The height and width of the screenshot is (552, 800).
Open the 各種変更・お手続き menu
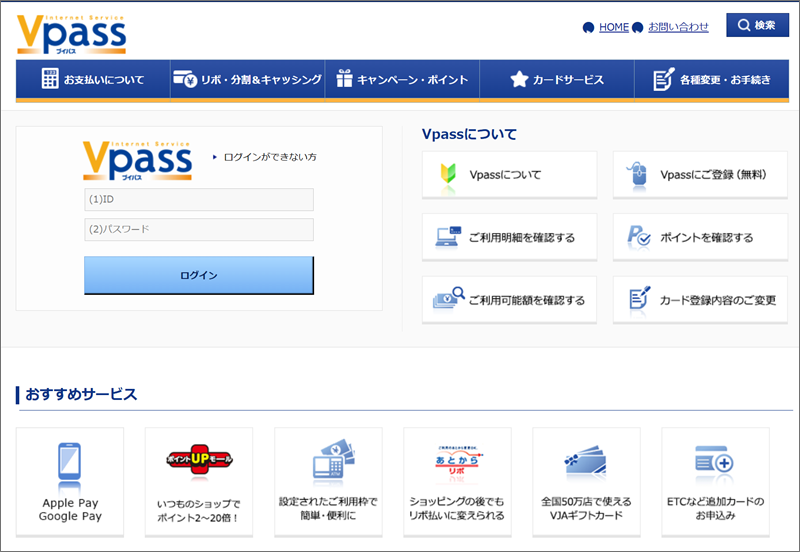click(712, 80)
